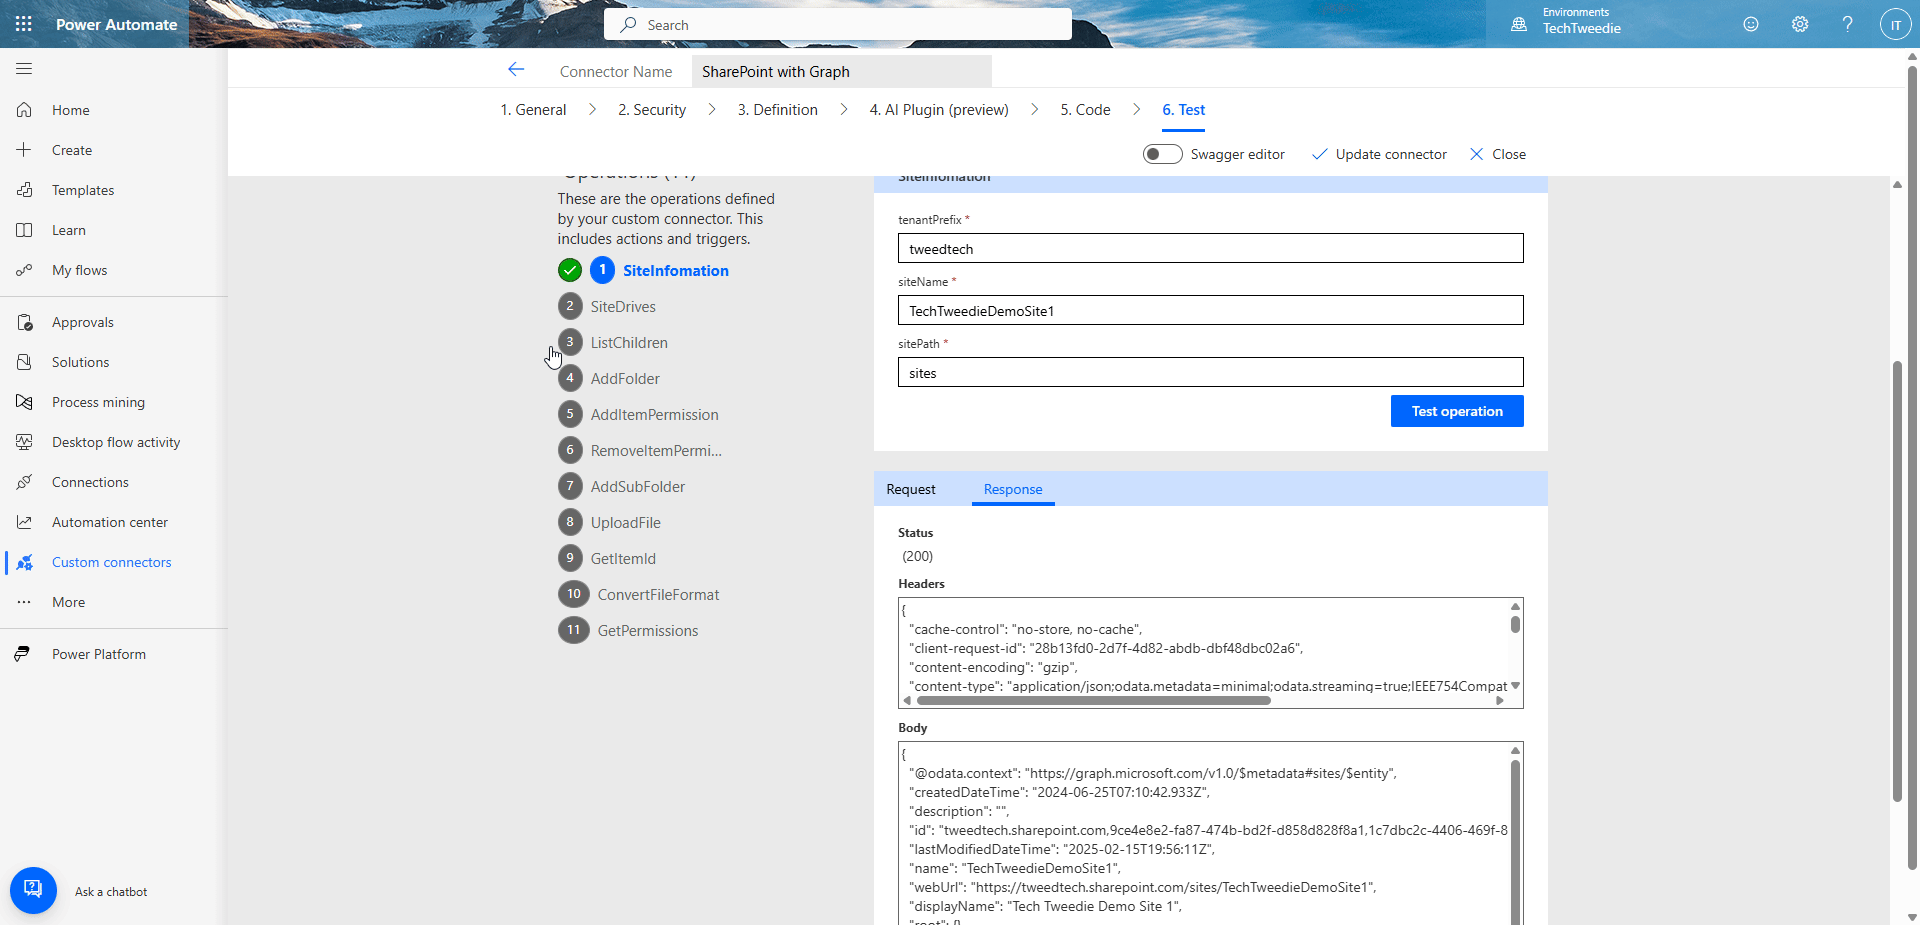Go to the 2. Security step
This screenshot has height=925, width=1920.
point(651,110)
